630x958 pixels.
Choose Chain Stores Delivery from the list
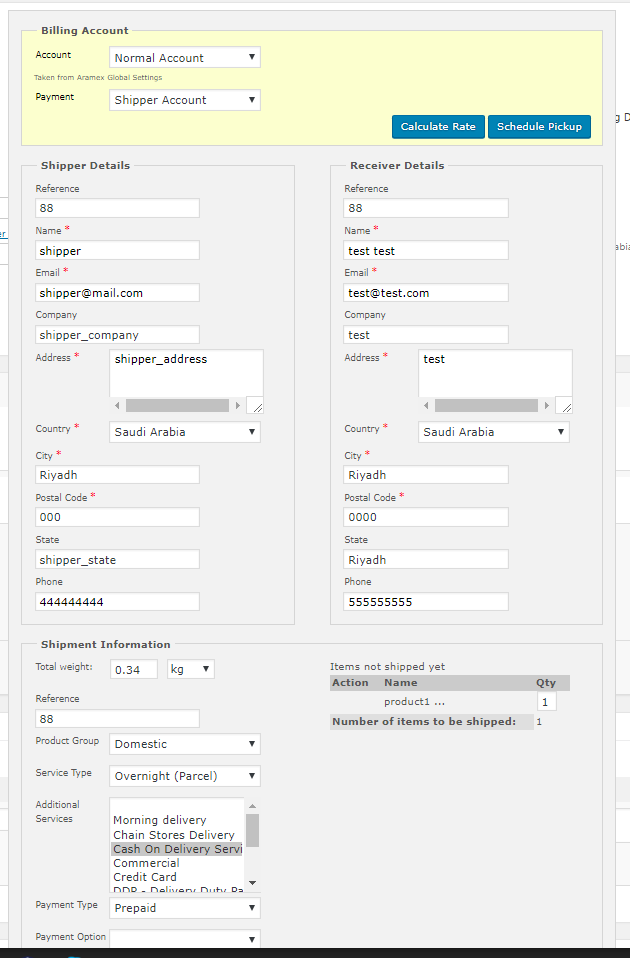click(174, 835)
